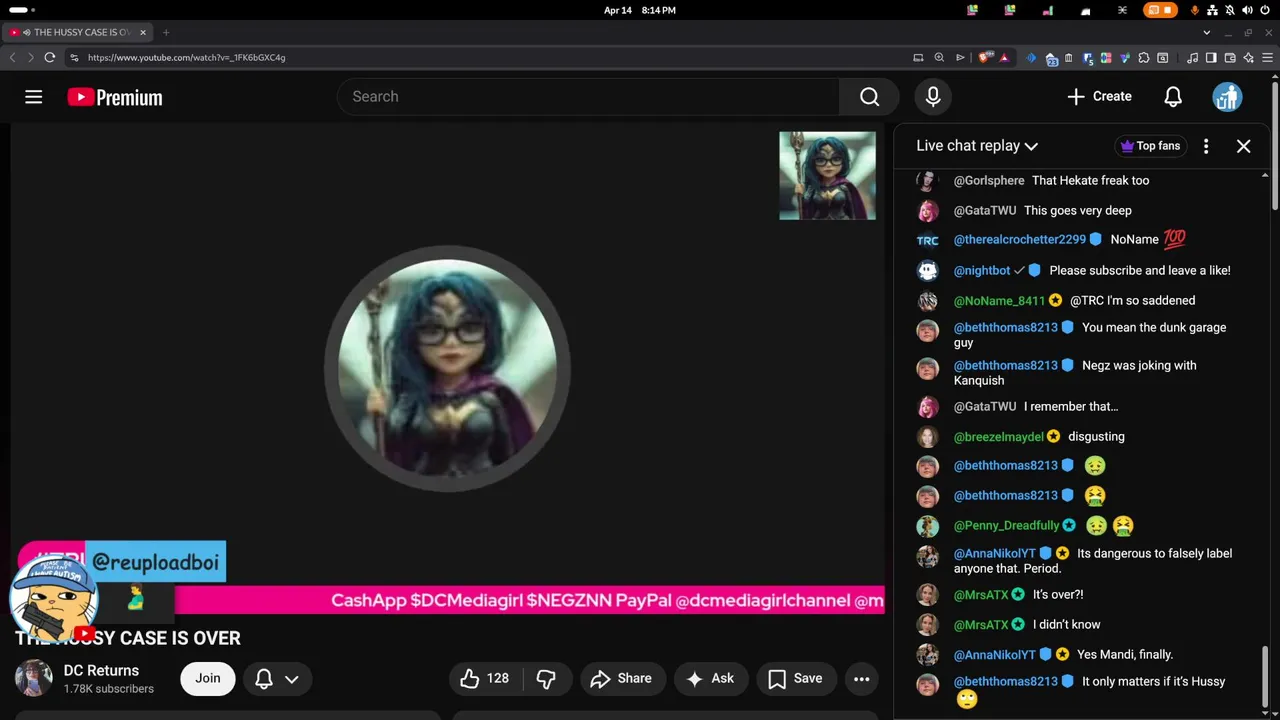This screenshot has width=1280, height=720.
Task: Go forward in browser history
Action: [31, 57]
